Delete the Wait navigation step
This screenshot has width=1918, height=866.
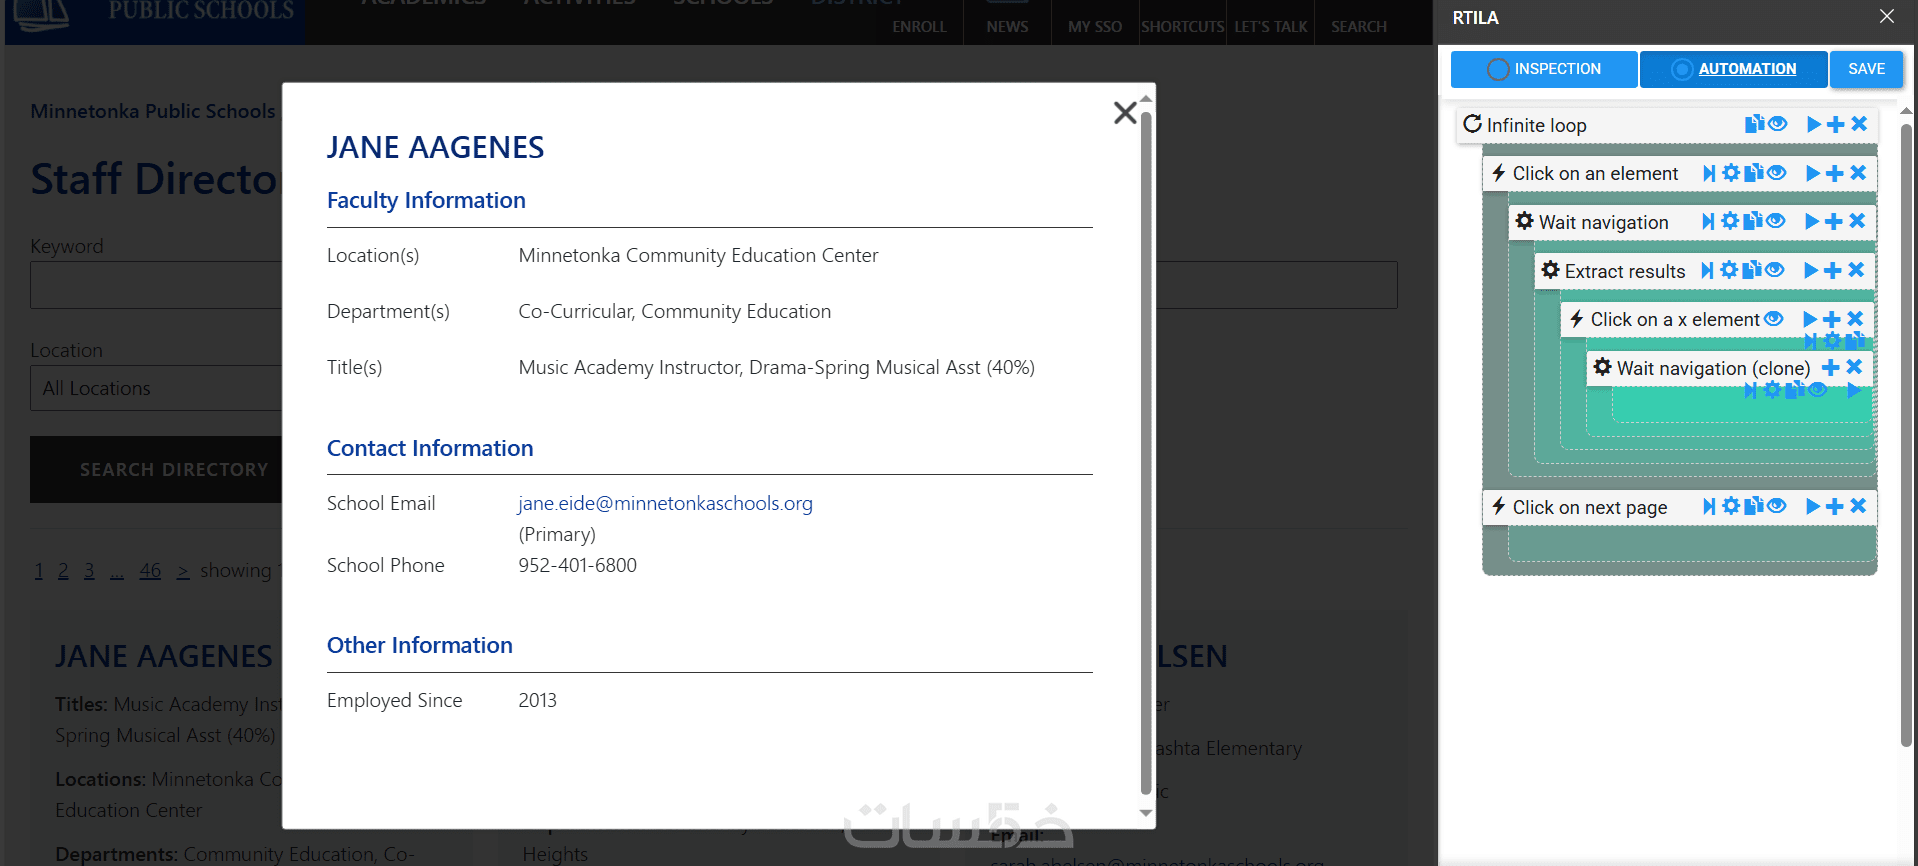tap(1857, 221)
